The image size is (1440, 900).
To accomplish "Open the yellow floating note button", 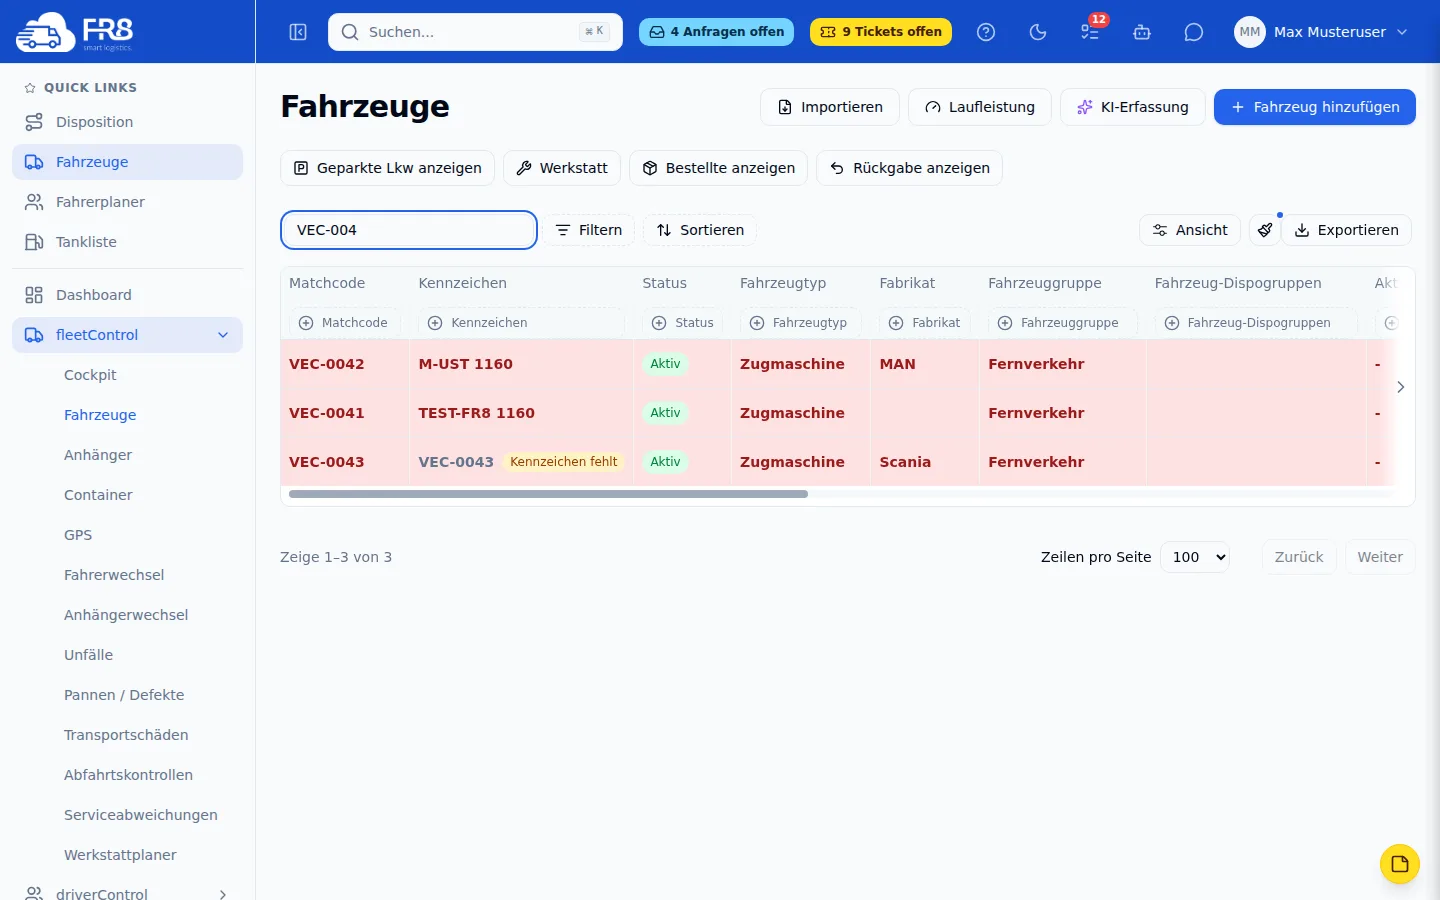I will [1400, 864].
